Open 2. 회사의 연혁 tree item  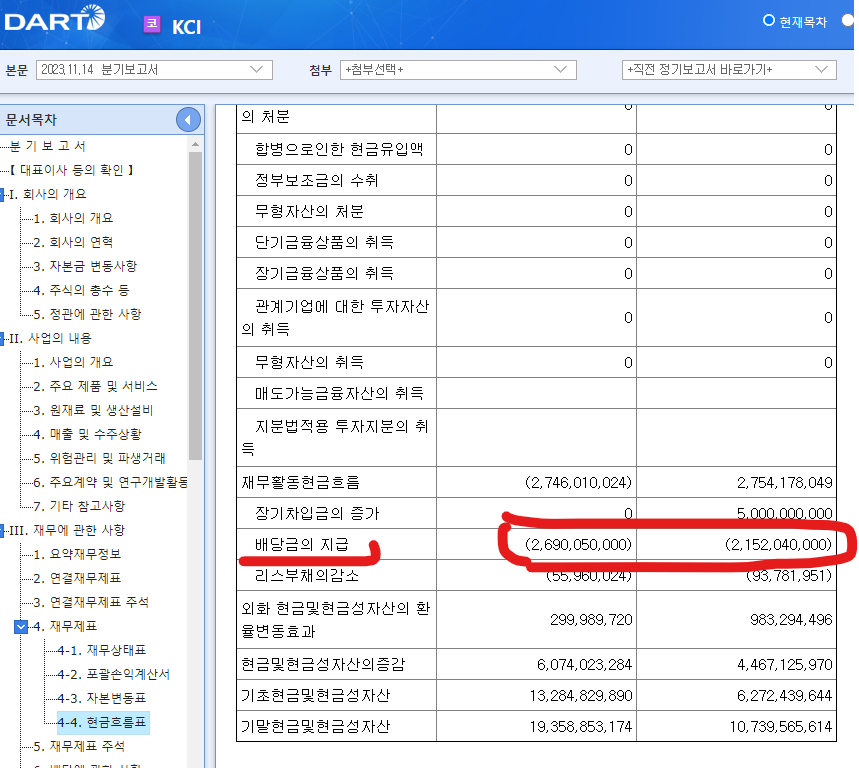click(73, 242)
